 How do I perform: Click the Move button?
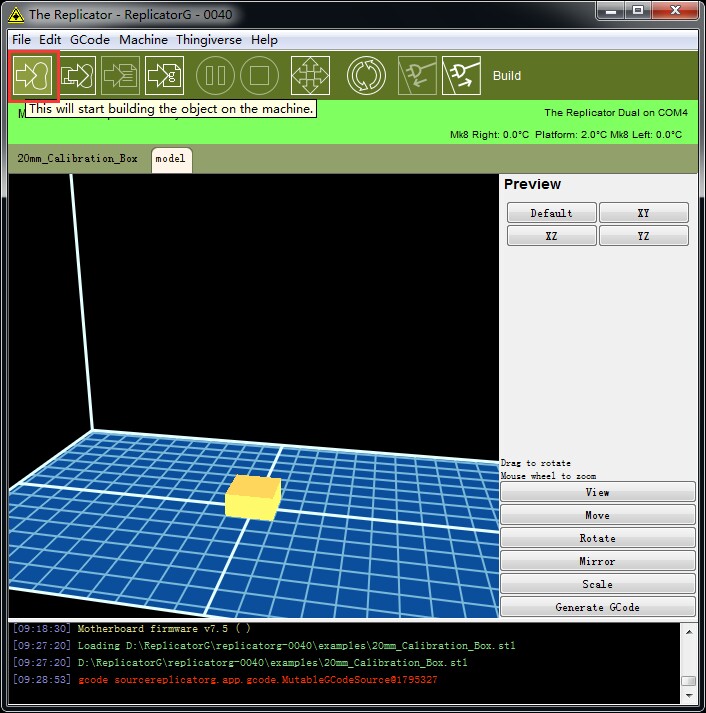coord(597,515)
